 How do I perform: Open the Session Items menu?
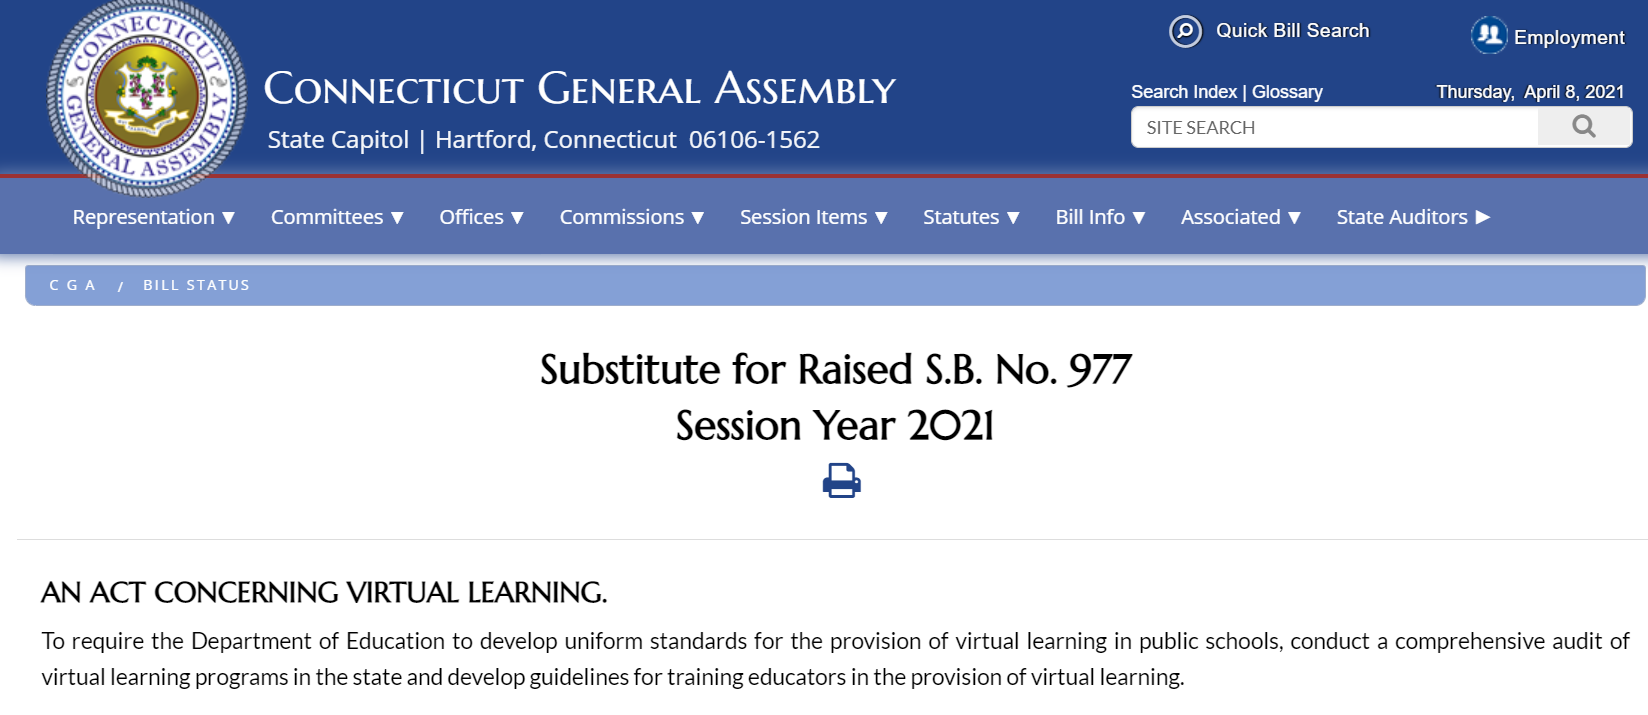(x=813, y=217)
